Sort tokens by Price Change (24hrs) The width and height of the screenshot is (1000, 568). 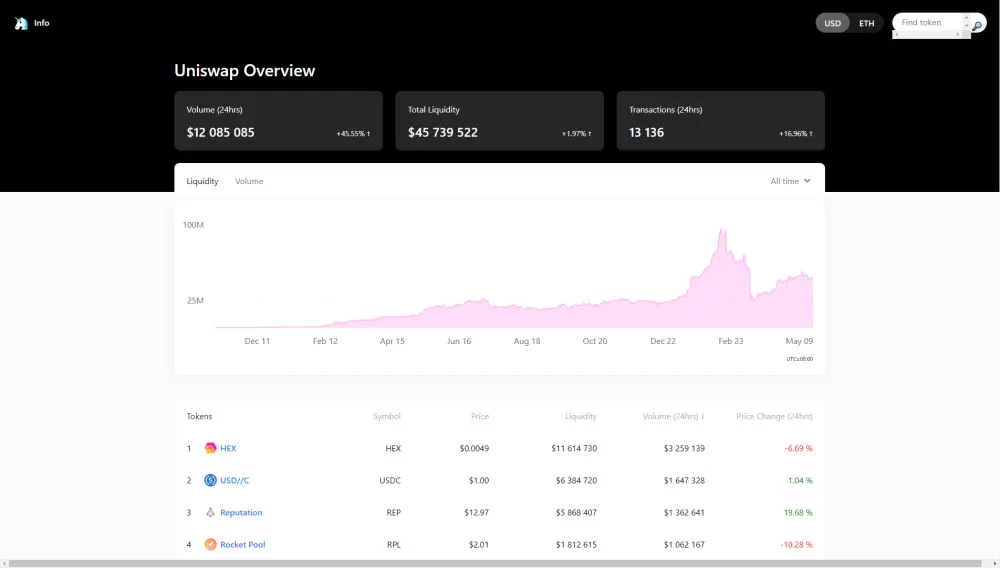pos(774,416)
